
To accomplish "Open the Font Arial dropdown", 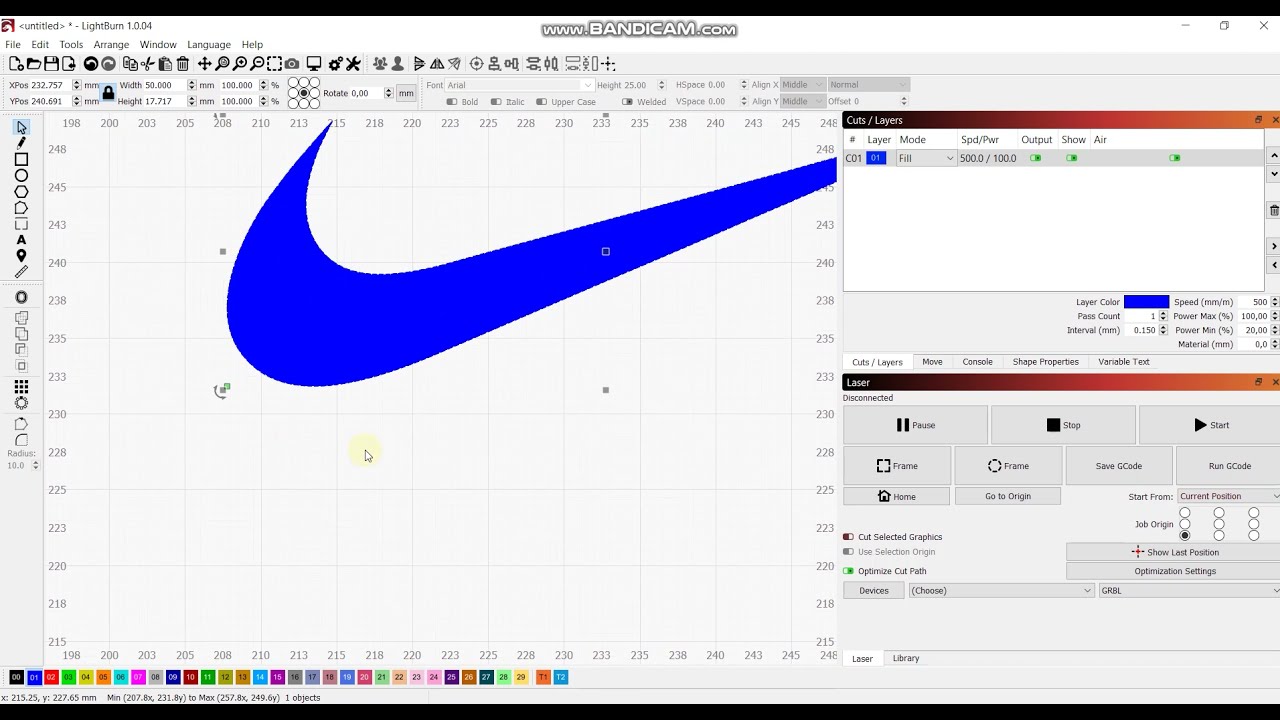I will pyautogui.click(x=518, y=85).
